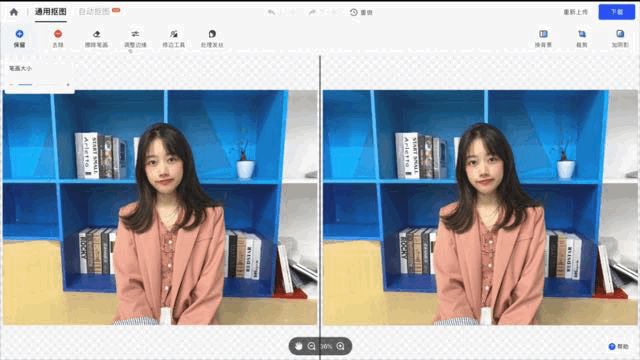
Task: Switch to the 通用抠图 tab
Action: point(51,12)
